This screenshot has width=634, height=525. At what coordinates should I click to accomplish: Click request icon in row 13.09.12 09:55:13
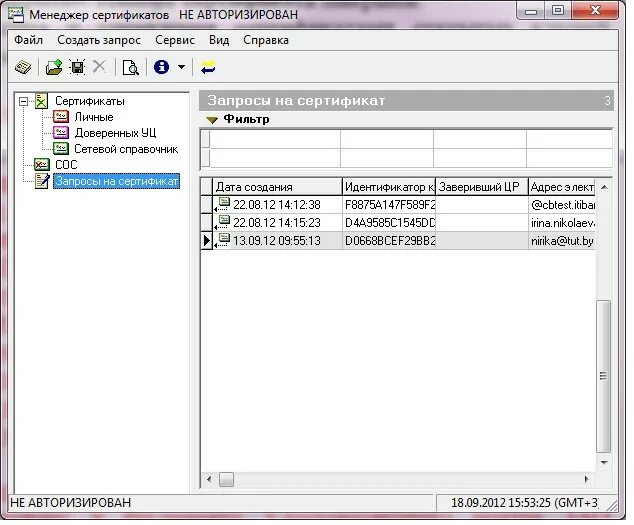(222, 240)
